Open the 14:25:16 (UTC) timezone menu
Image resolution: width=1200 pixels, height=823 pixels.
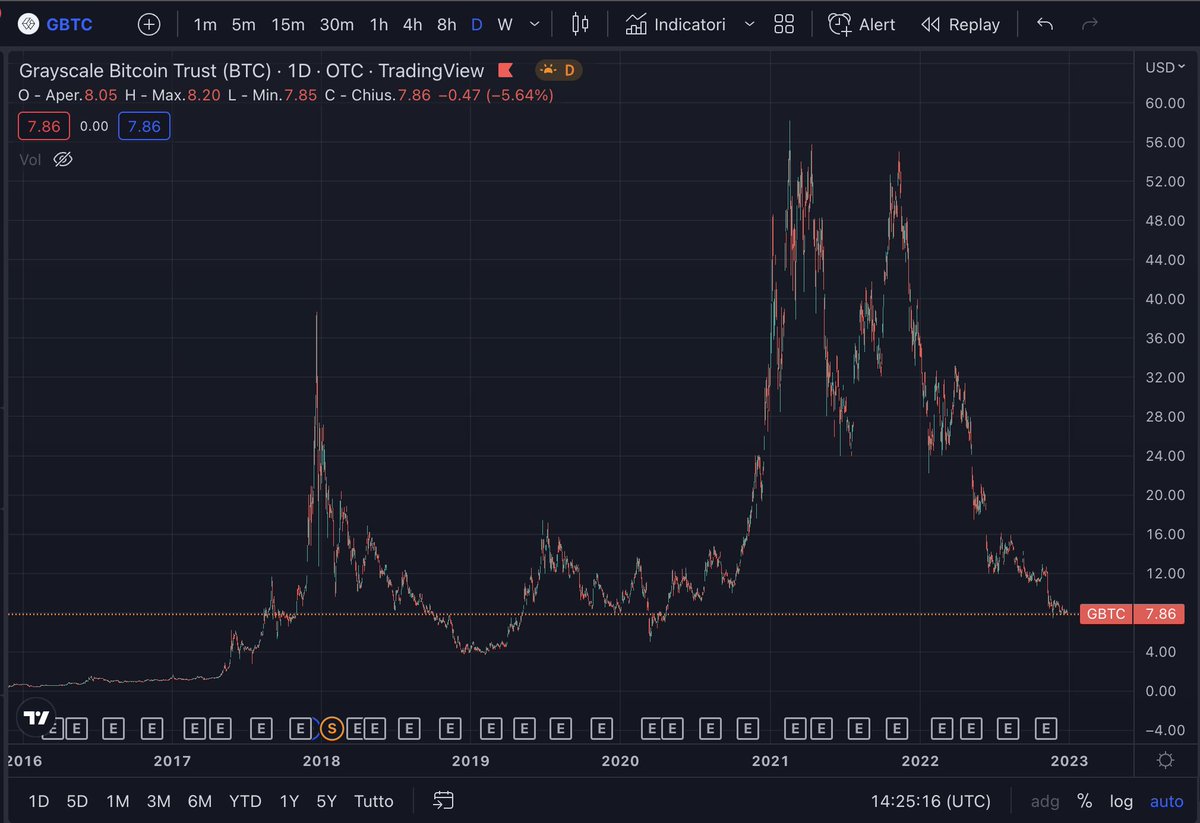(931, 801)
